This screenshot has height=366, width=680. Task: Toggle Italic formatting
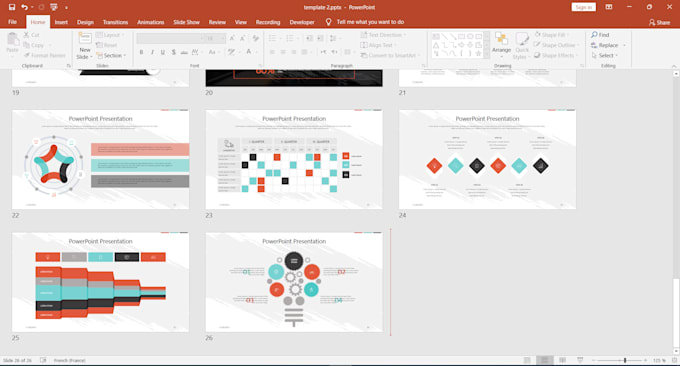(x=152, y=52)
